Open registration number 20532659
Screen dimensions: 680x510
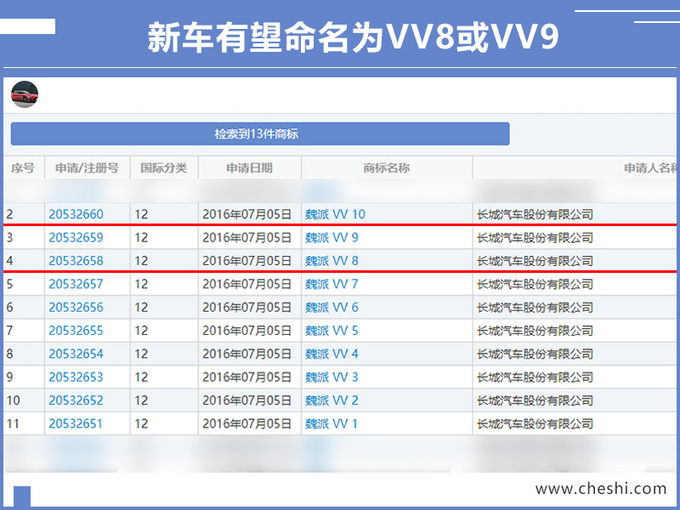(76, 238)
